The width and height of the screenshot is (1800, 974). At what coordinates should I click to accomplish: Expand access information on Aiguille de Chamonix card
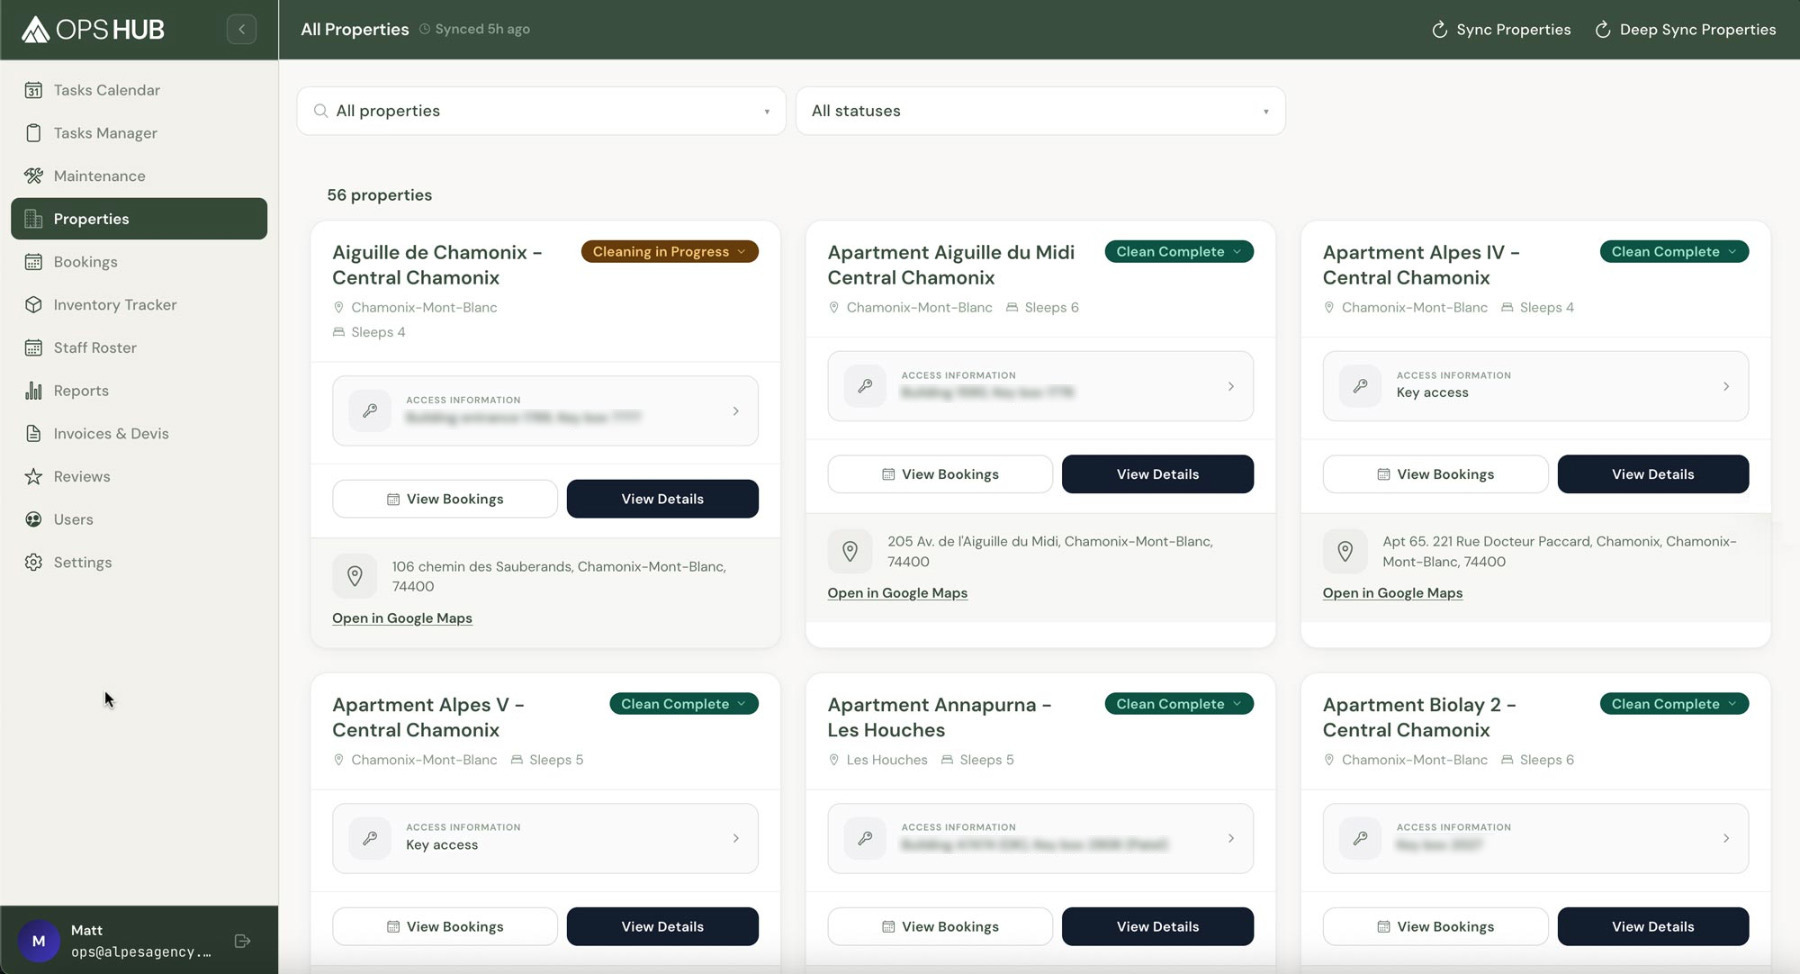[x=545, y=411]
